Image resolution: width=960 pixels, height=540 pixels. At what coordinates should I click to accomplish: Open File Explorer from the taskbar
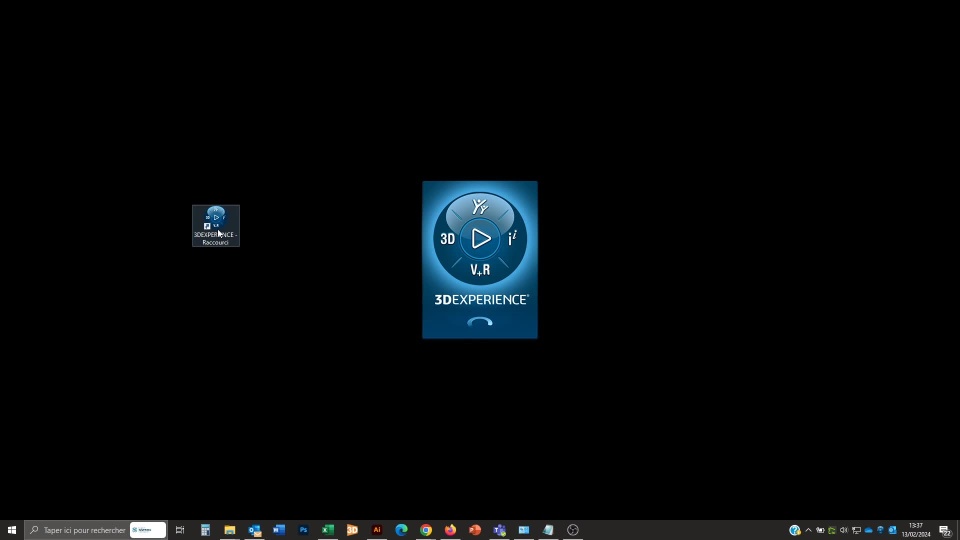(230, 530)
